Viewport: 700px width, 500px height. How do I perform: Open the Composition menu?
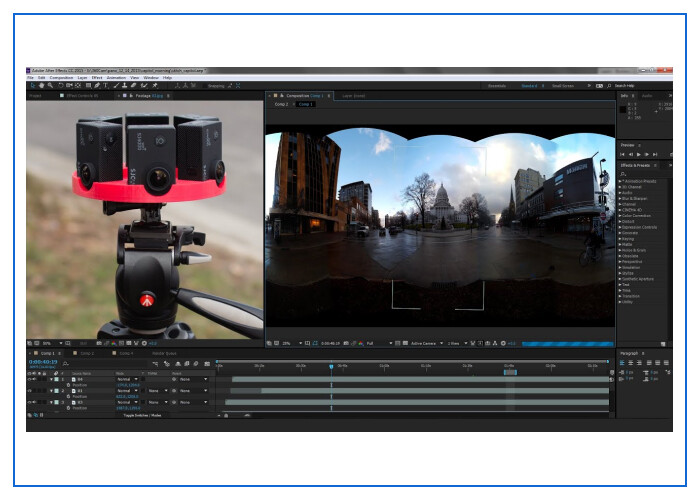(61, 78)
